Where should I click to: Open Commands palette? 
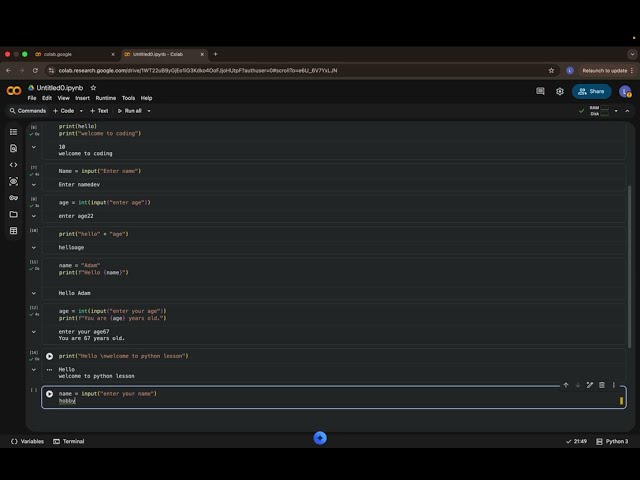[x=28, y=111]
